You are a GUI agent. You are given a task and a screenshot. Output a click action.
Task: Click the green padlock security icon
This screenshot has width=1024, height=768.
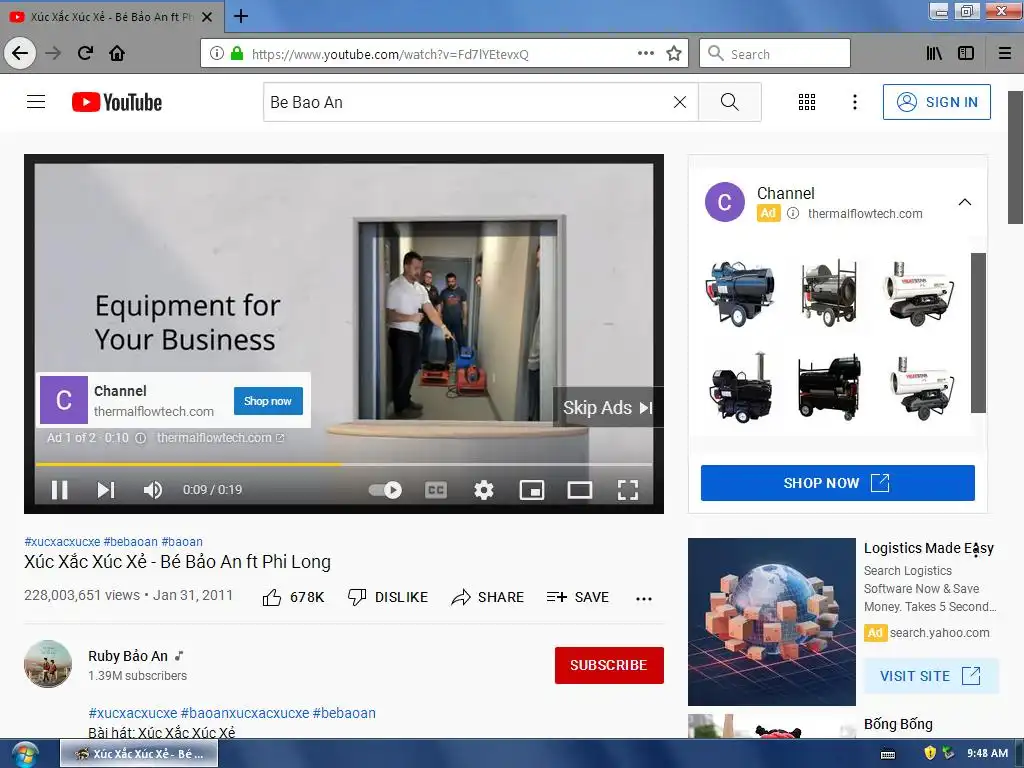[x=237, y=54]
